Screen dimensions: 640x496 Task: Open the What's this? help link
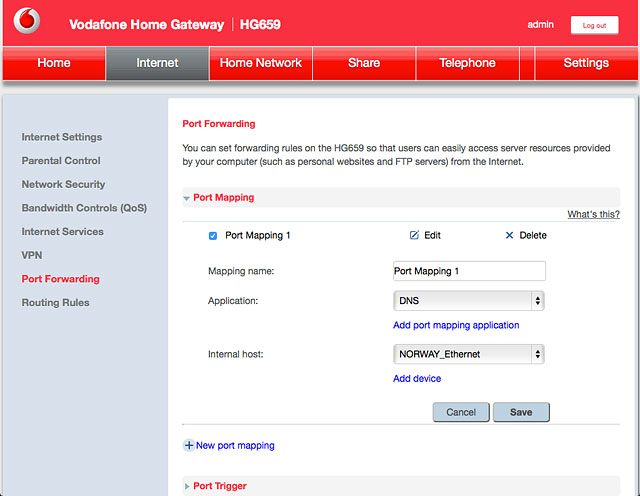[593, 214]
